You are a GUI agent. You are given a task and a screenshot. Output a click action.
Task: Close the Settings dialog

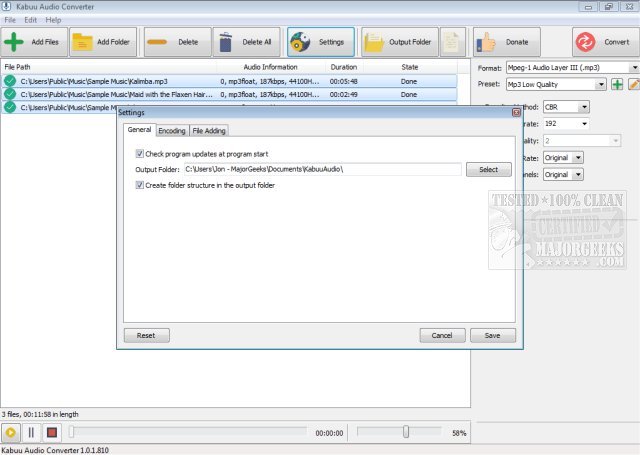[x=516, y=113]
